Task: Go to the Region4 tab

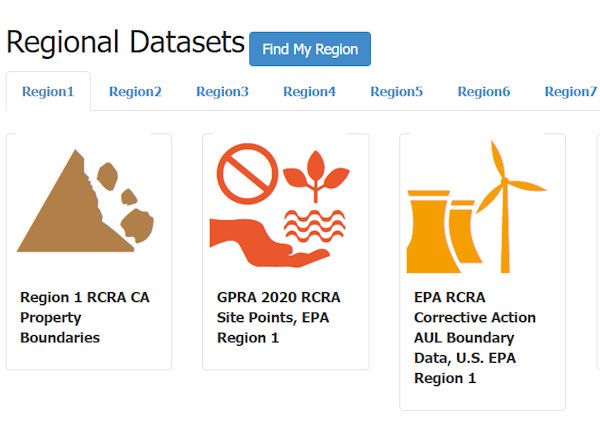Action: point(309,91)
